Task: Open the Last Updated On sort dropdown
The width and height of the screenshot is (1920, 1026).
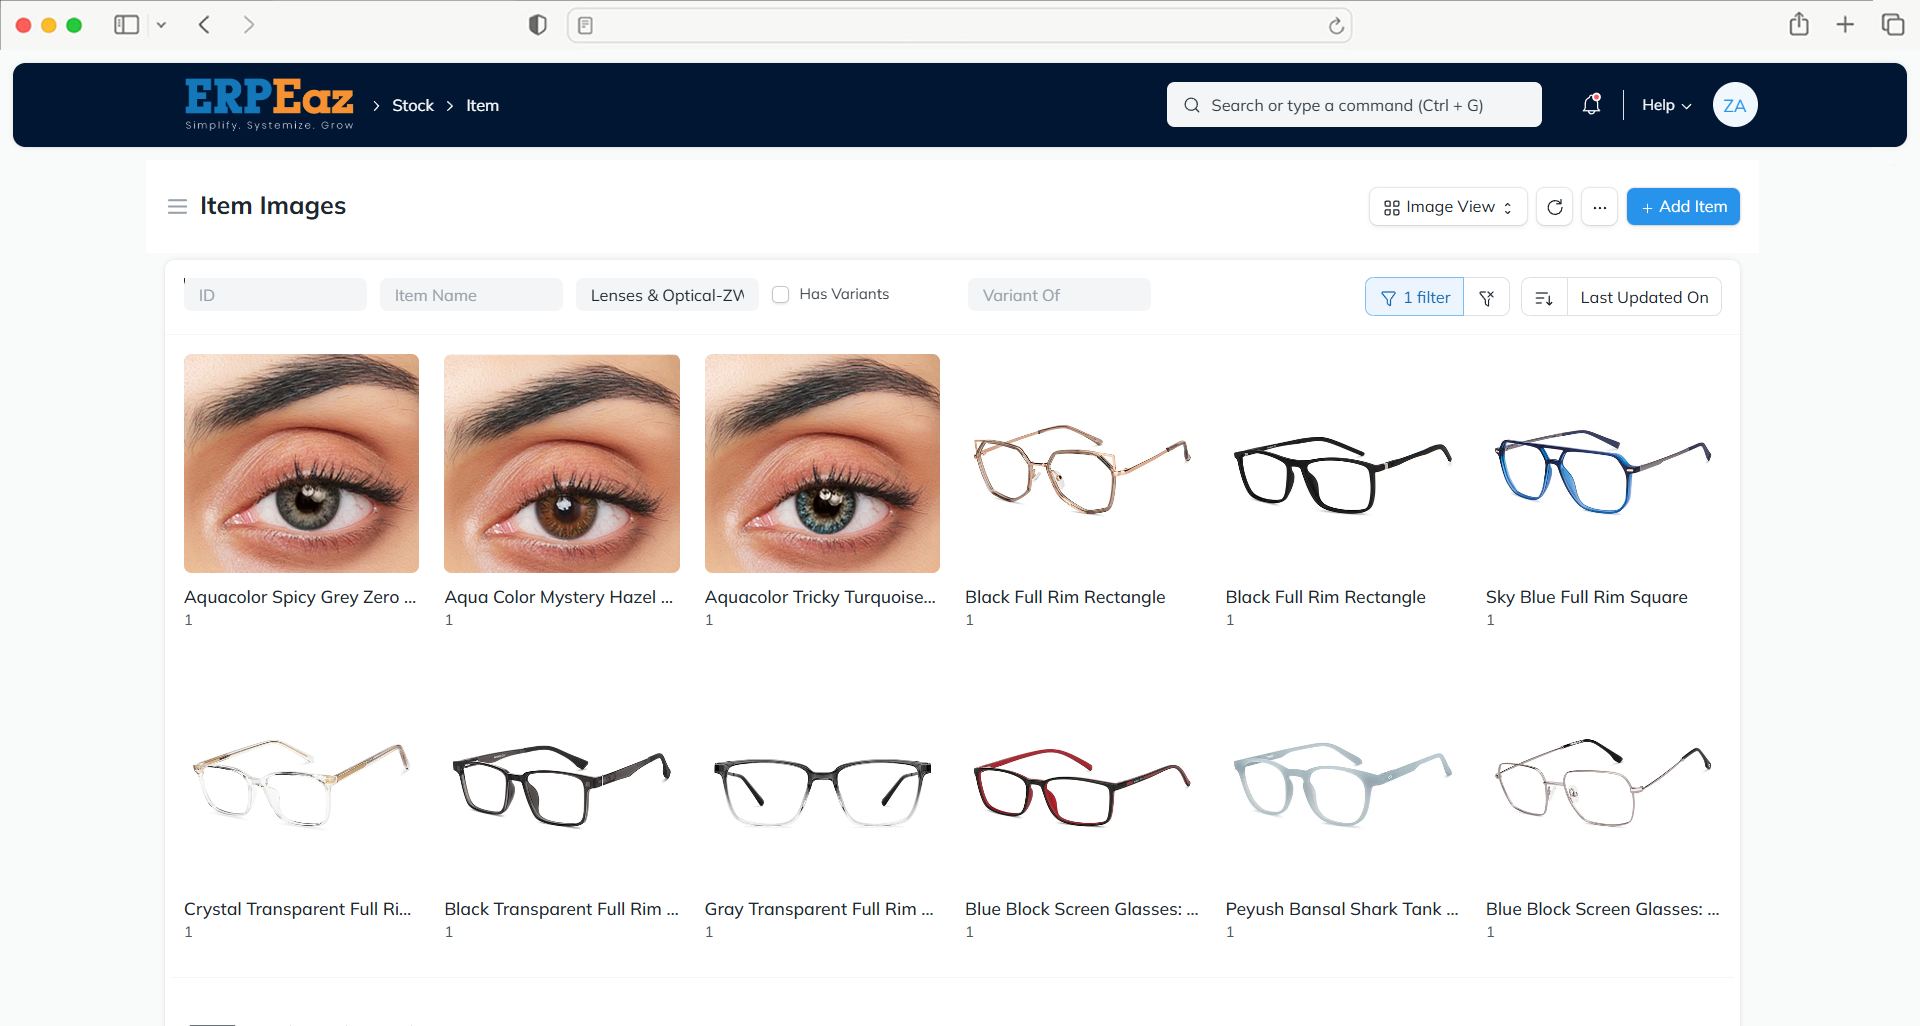Action: 1643,297
